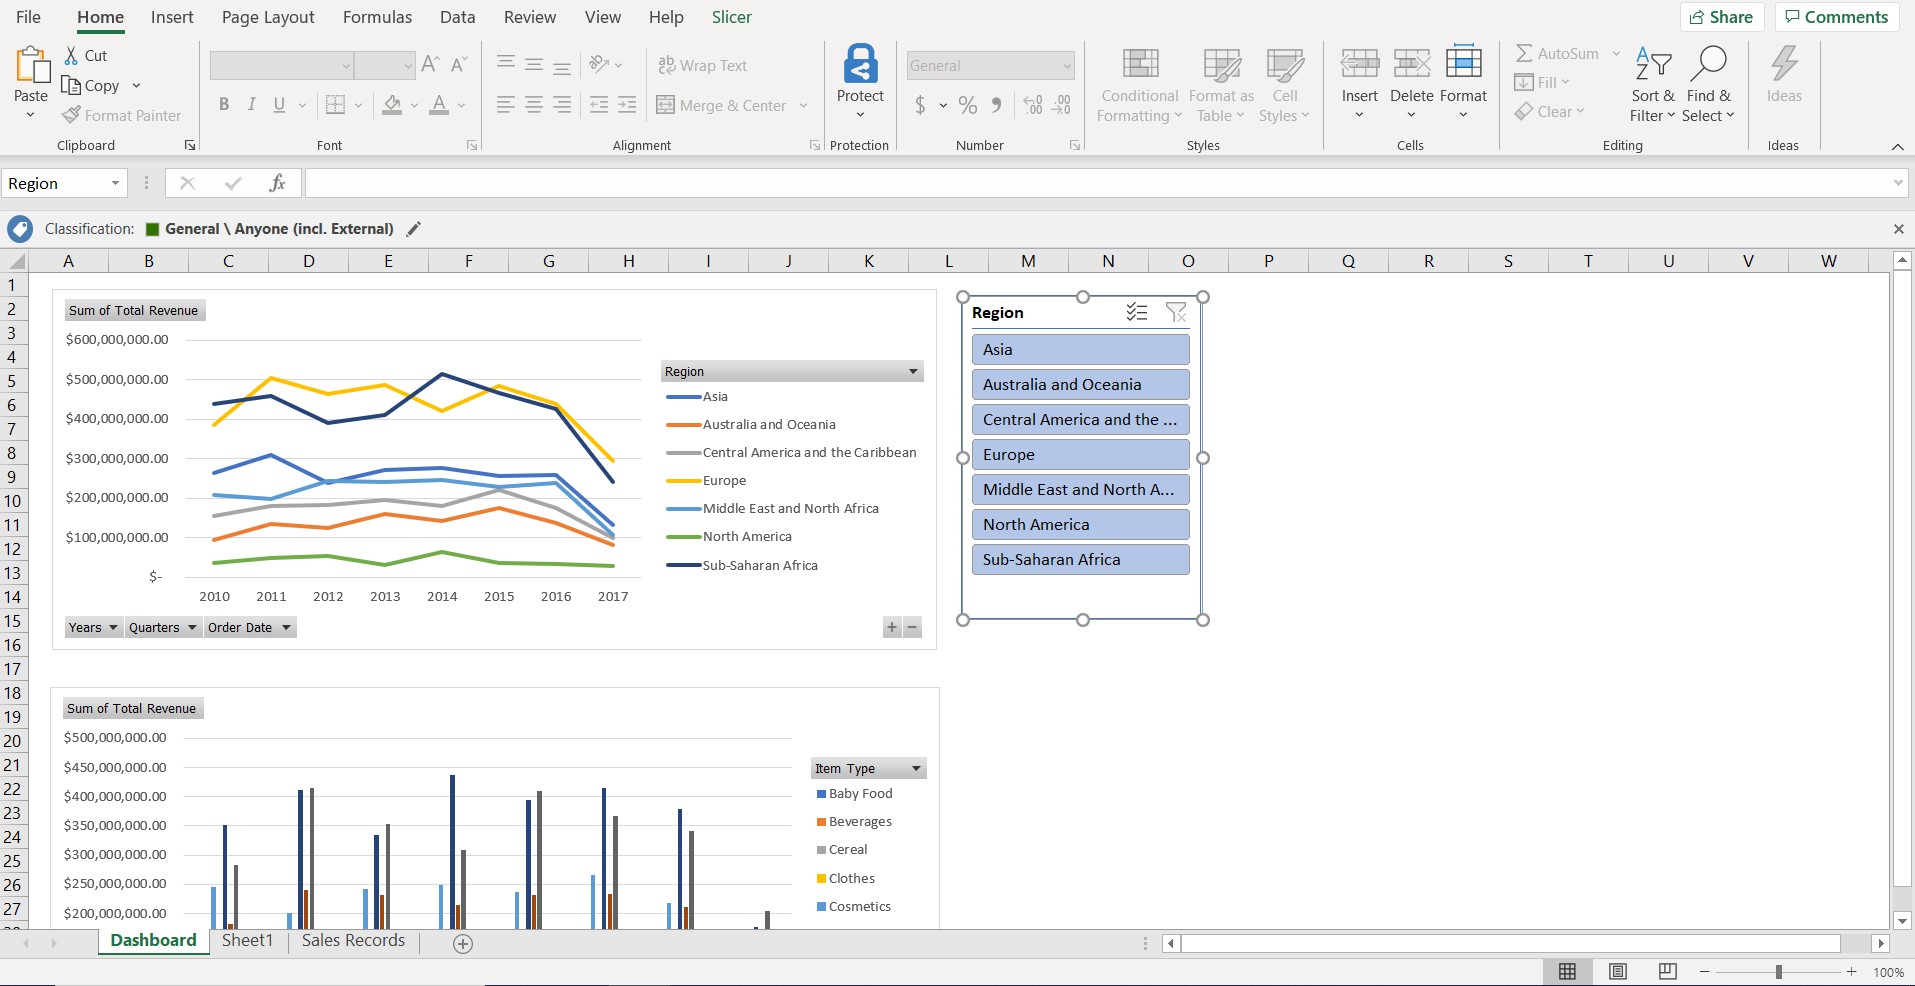Click the Increase Font Size icon
Image resolution: width=1915 pixels, height=986 pixels.
(x=429, y=64)
